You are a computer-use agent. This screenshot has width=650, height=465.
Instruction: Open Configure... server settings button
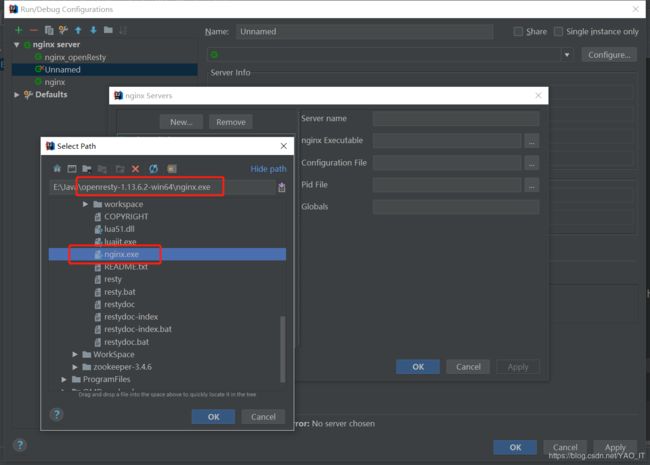[609, 55]
